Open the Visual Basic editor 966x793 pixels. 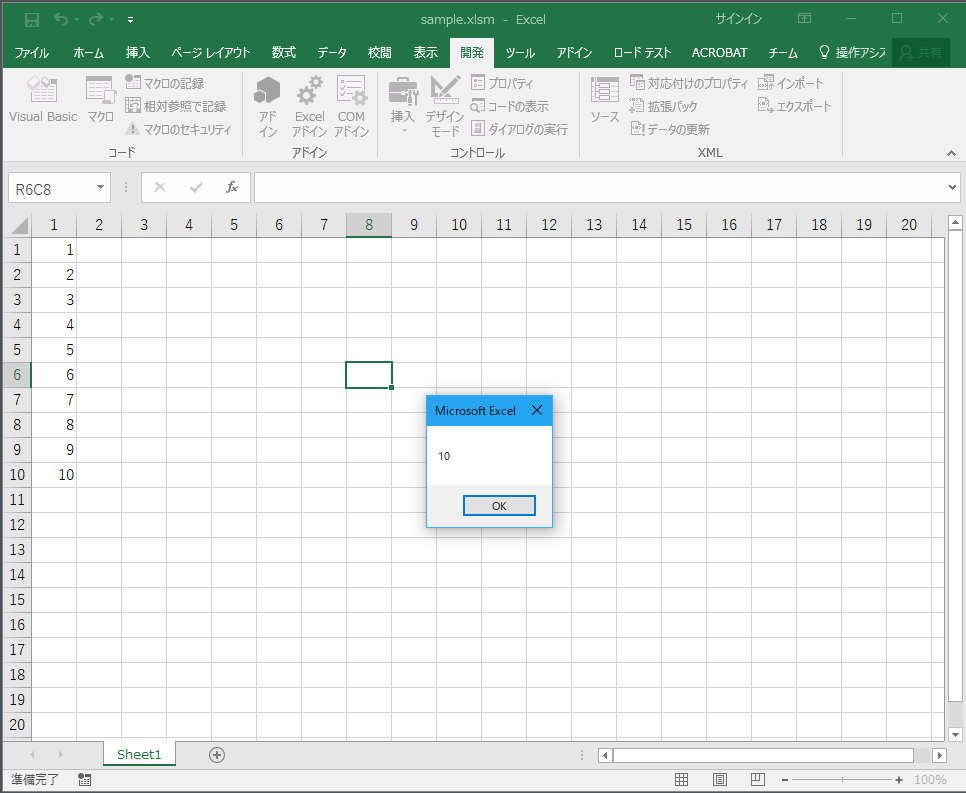[43, 100]
